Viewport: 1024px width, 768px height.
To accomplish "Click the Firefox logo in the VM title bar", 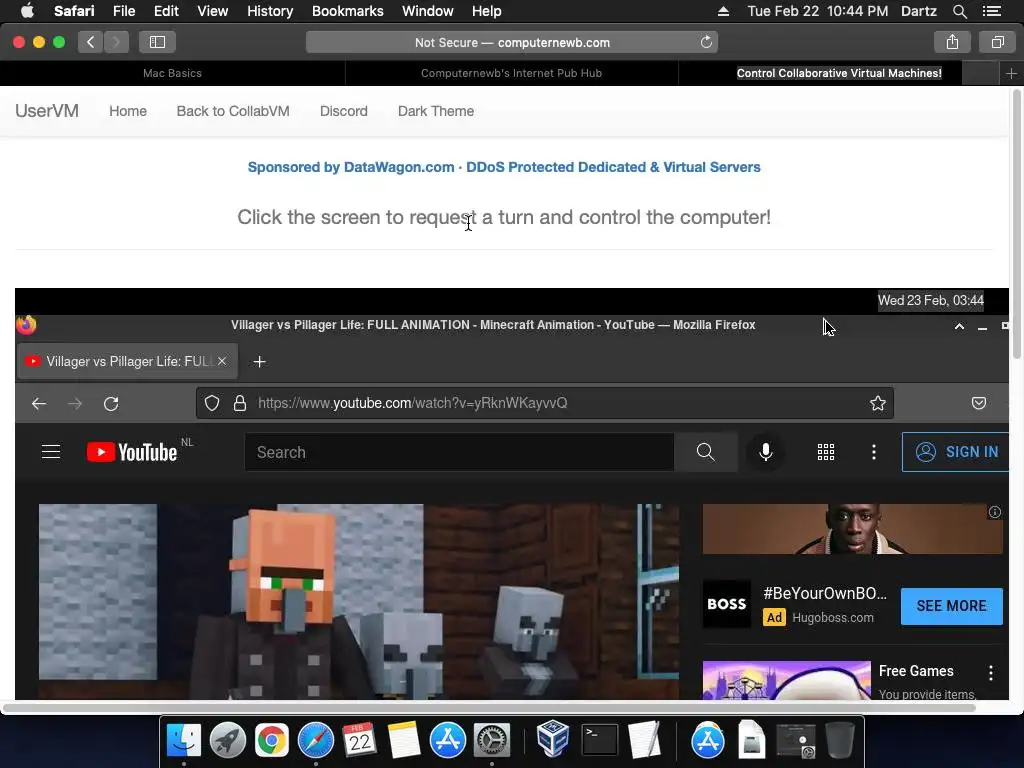I will pyautogui.click(x=26, y=325).
